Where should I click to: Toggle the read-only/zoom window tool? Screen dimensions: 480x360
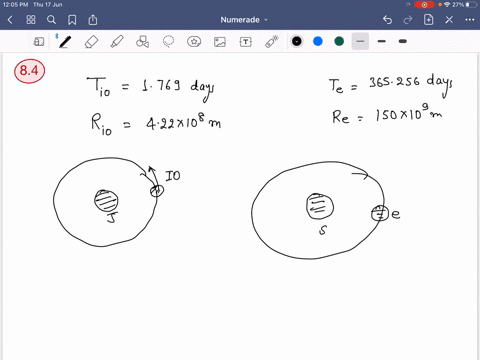click(39, 42)
